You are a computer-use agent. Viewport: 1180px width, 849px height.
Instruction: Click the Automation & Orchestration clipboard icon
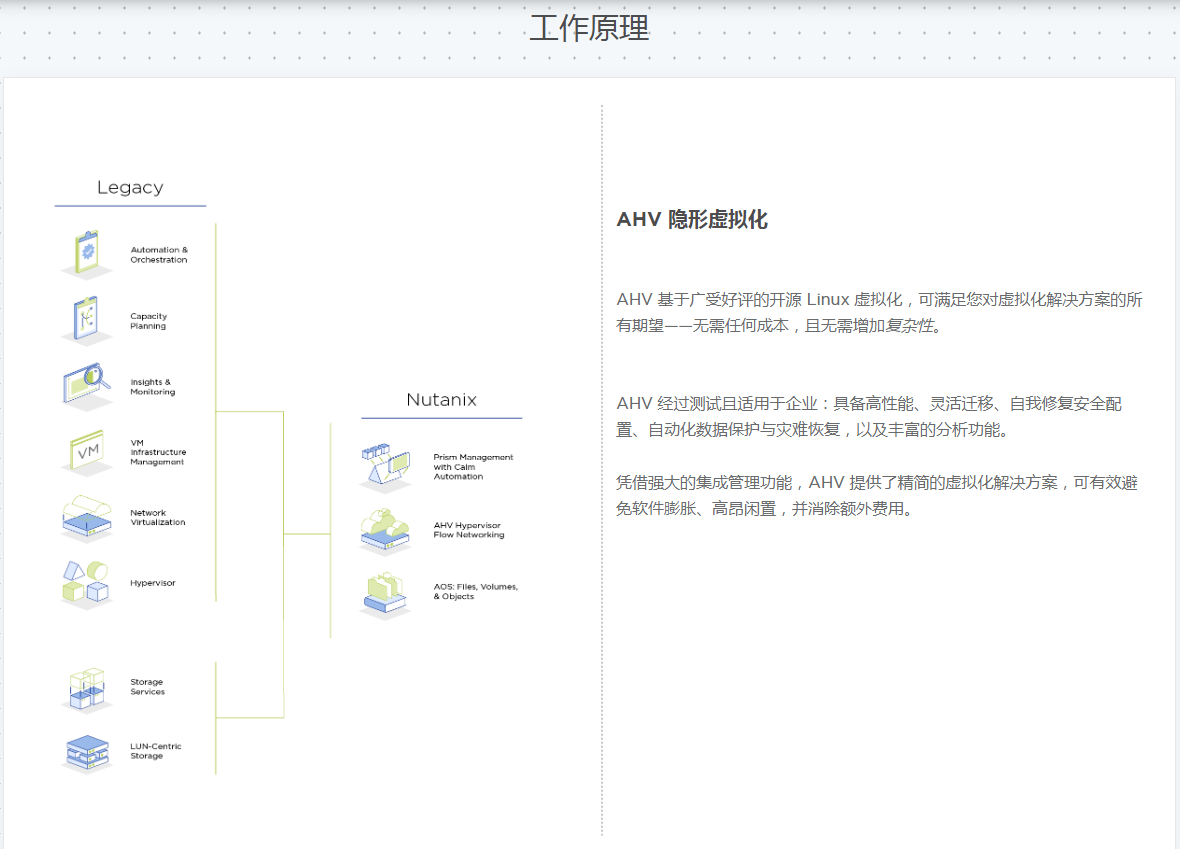point(87,253)
